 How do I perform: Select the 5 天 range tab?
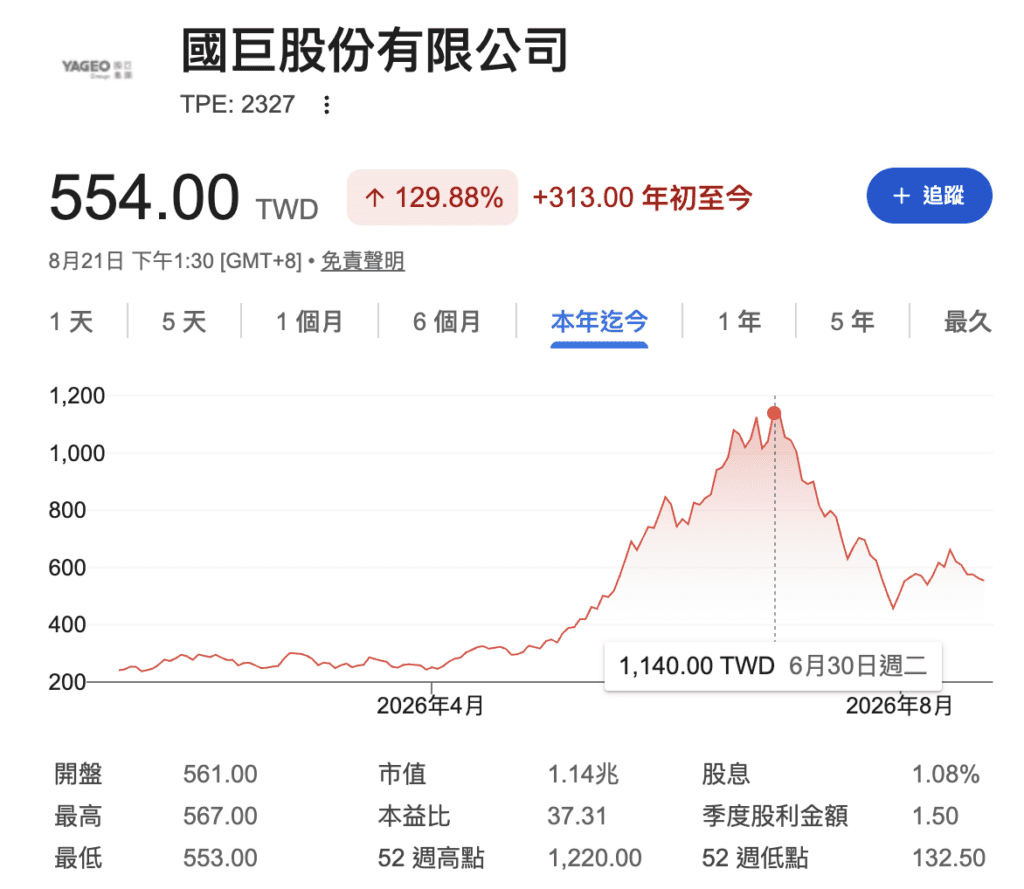click(x=184, y=321)
